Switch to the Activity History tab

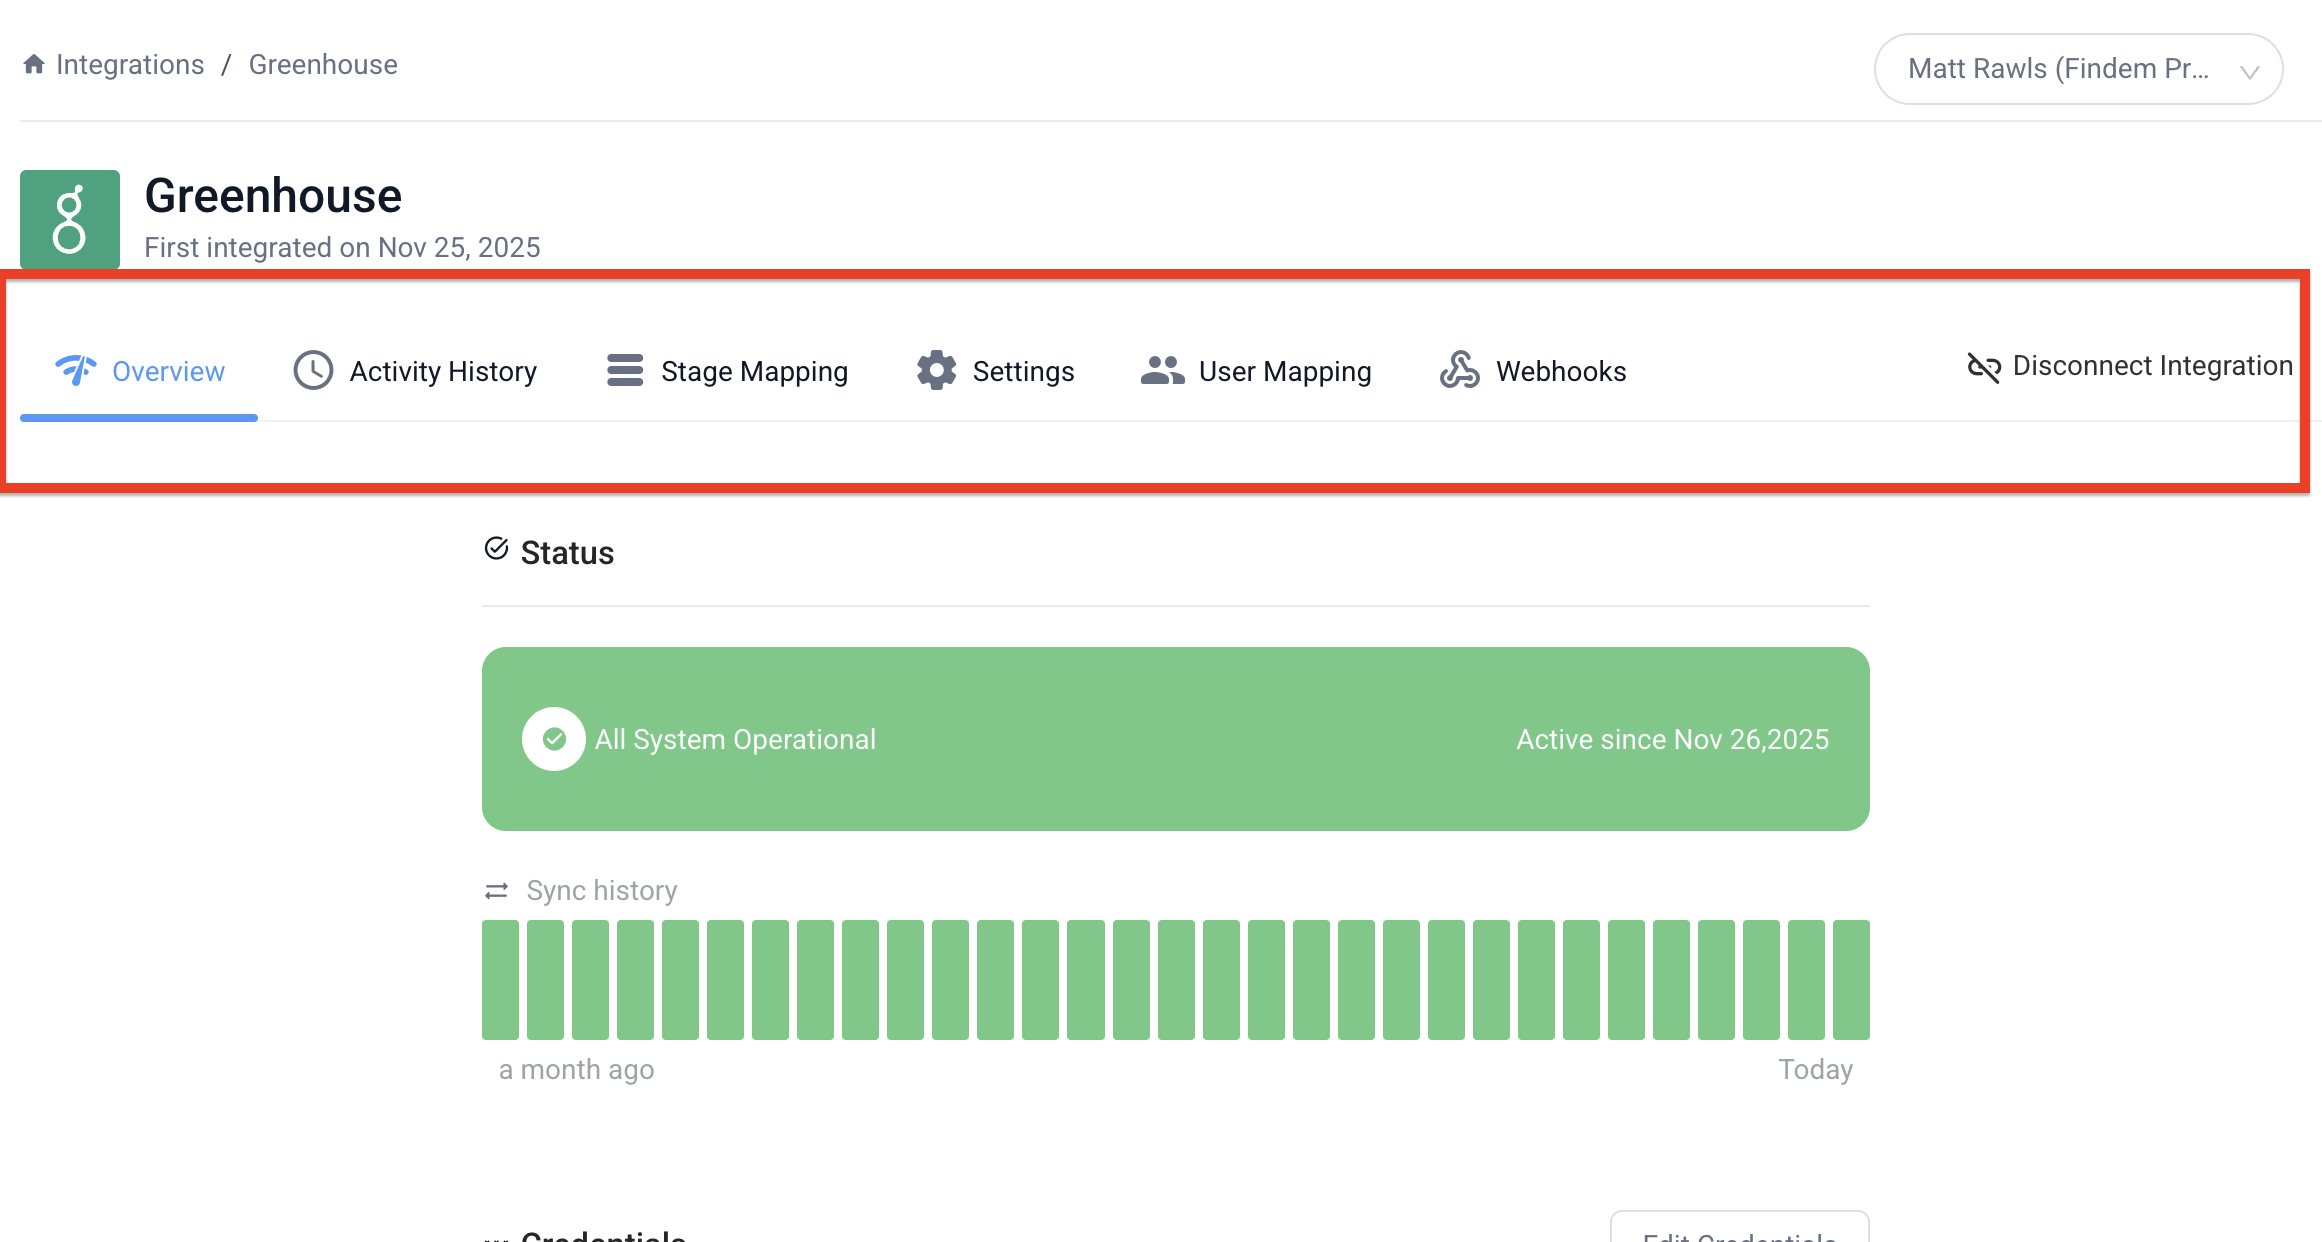click(x=415, y=371)
